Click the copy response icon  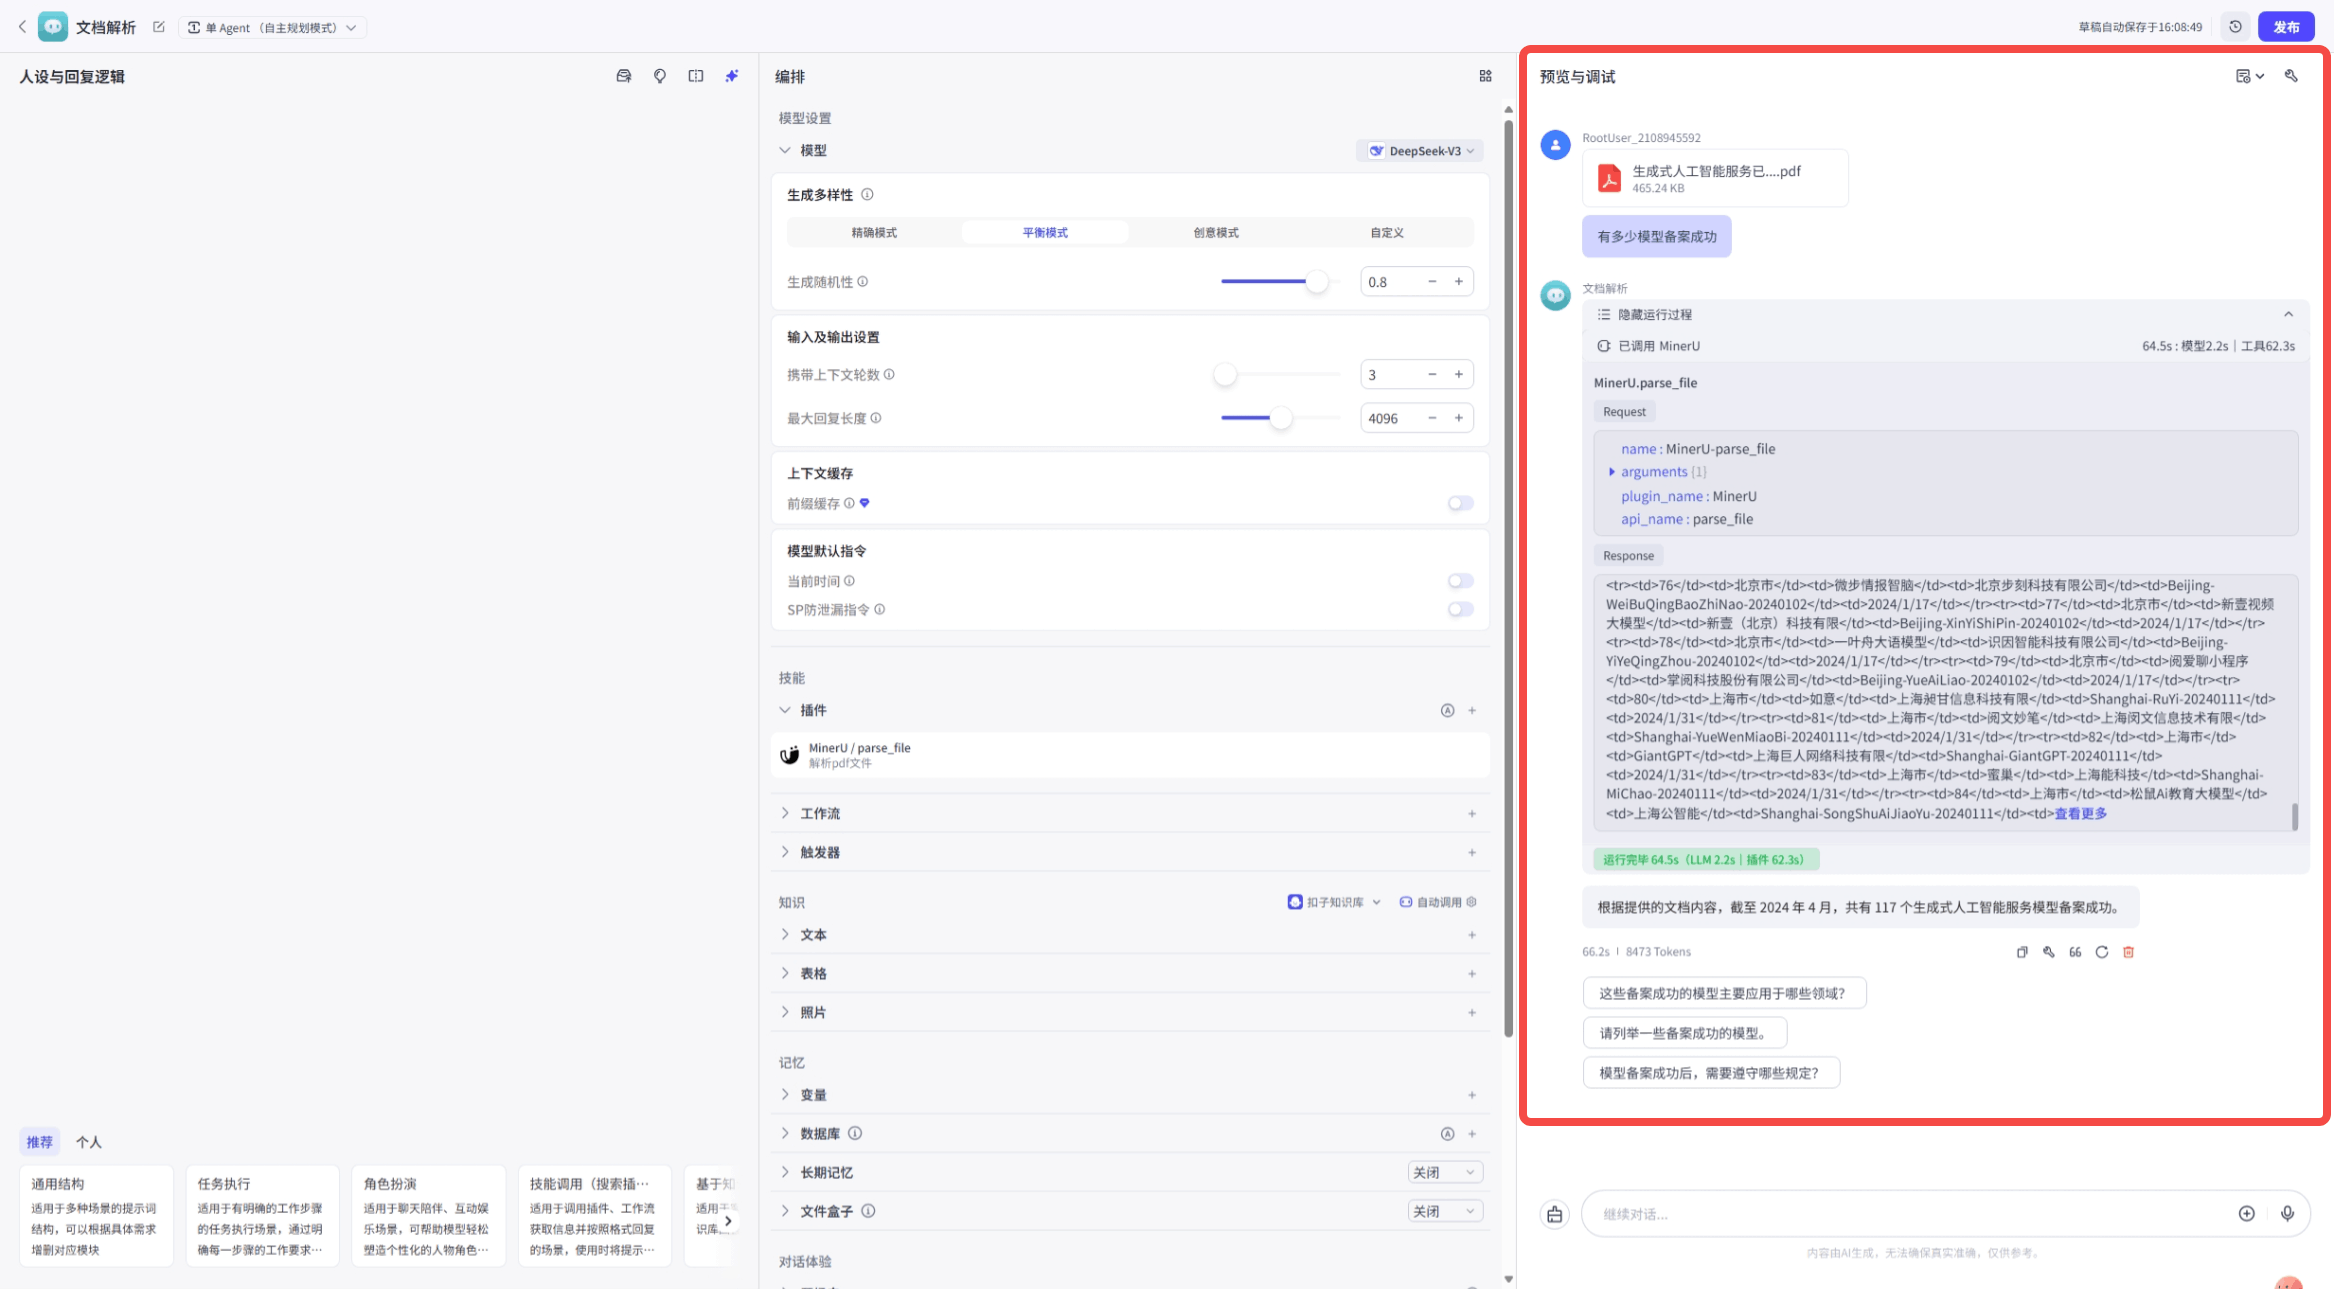(2022, 952)
